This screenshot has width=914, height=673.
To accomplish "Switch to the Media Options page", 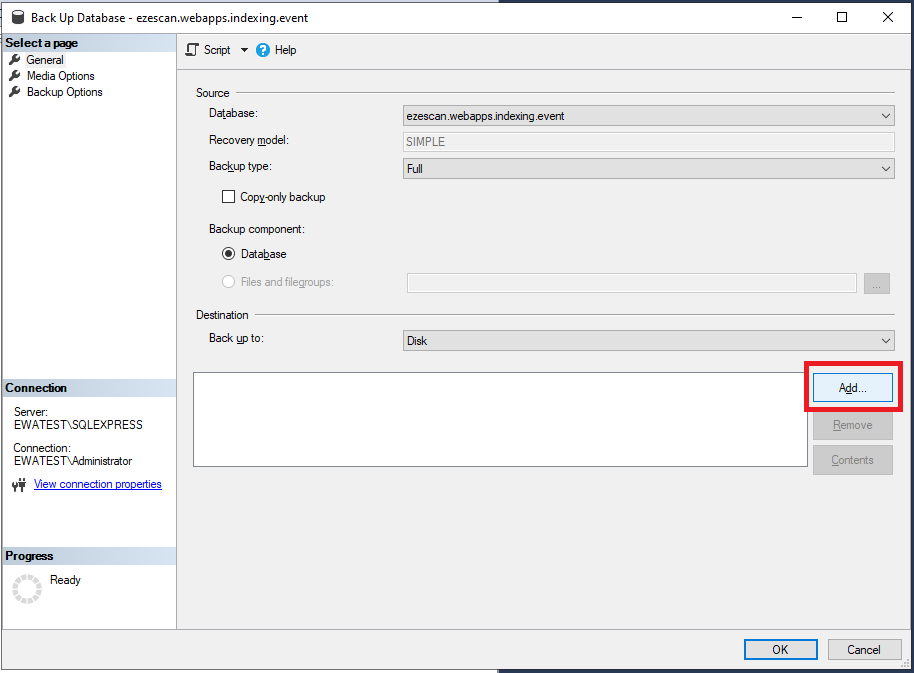I will coord(60,76).
